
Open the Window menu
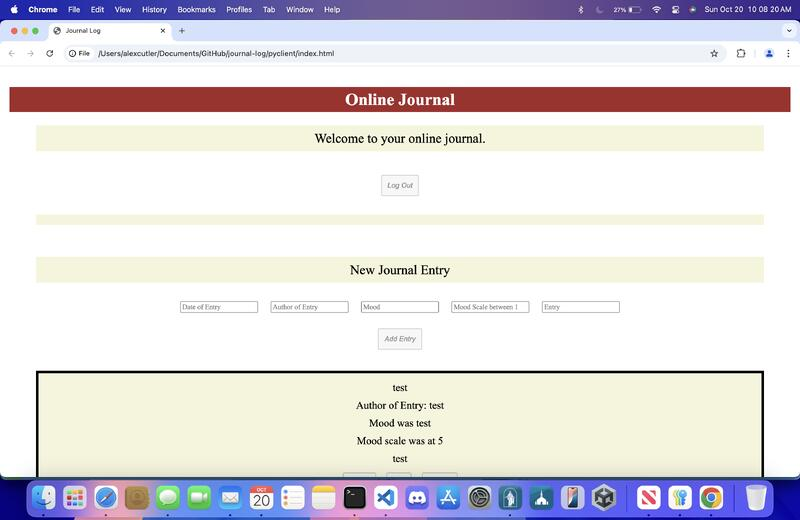pyautogui.click(x=299, y=9)
